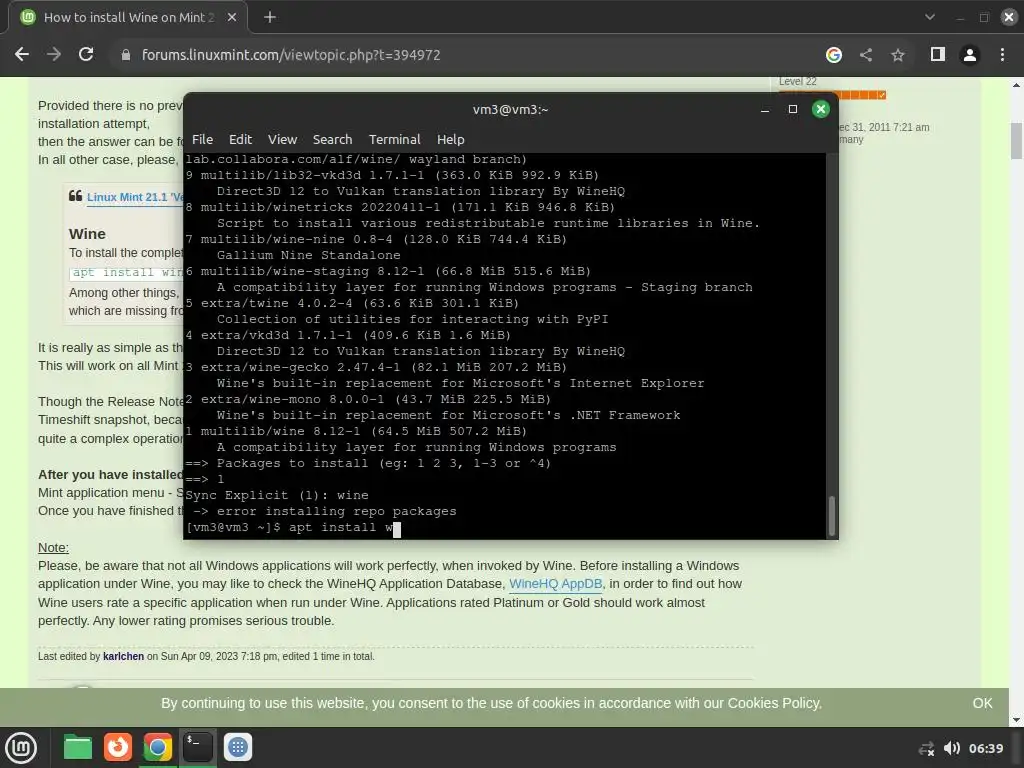Screen dimensions: 1024x768
Task: Accept cookies with OK button
Action: tap(982, 703)
